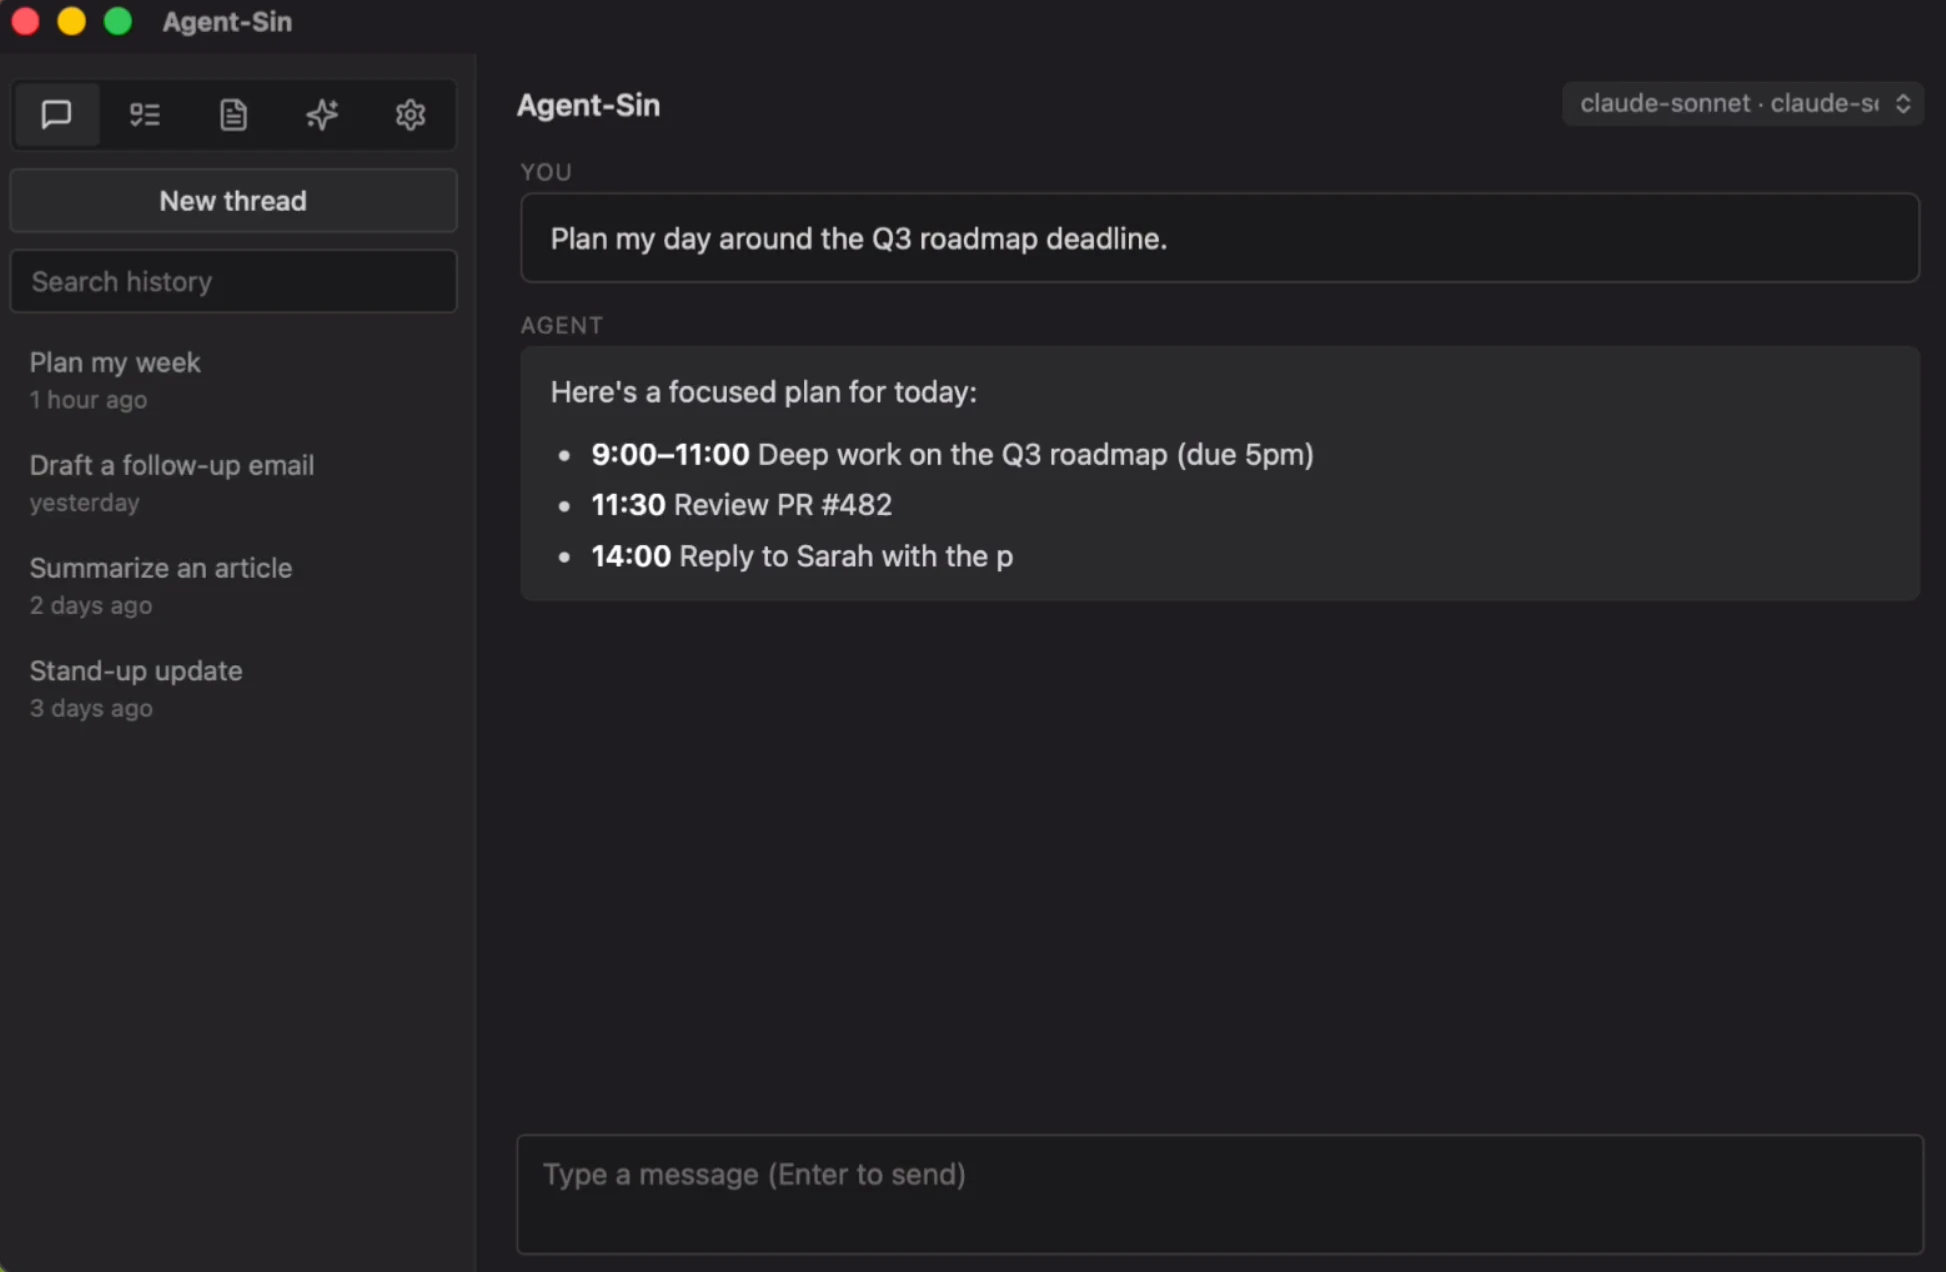Click the 14:00 Reply to Sarah bullet
The image size is (1946, 1272).
coord(802,556)
